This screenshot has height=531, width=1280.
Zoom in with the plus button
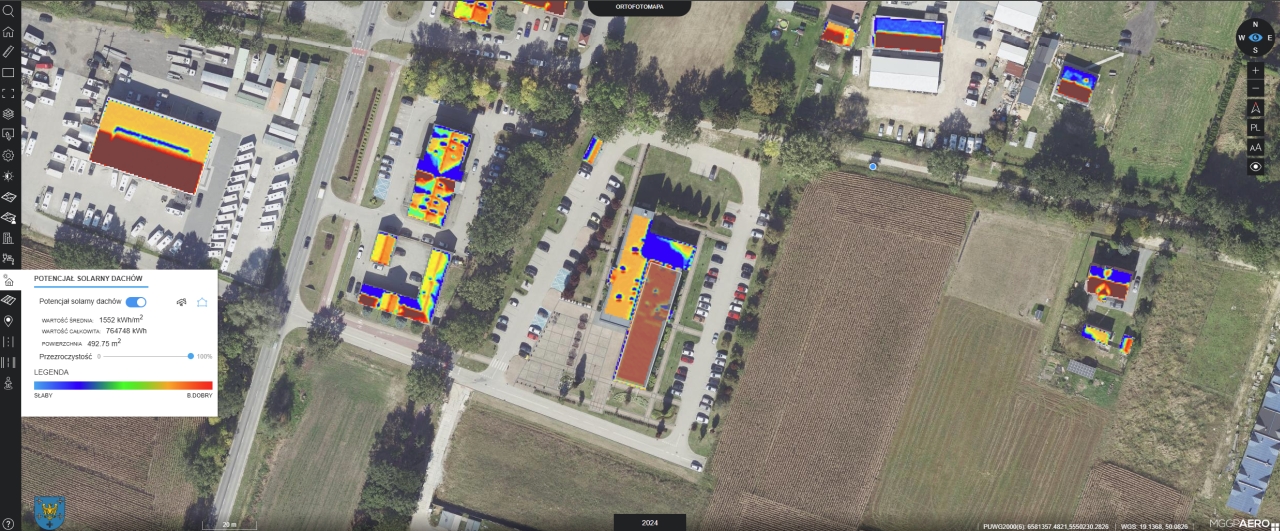(x=1256, y=71)
